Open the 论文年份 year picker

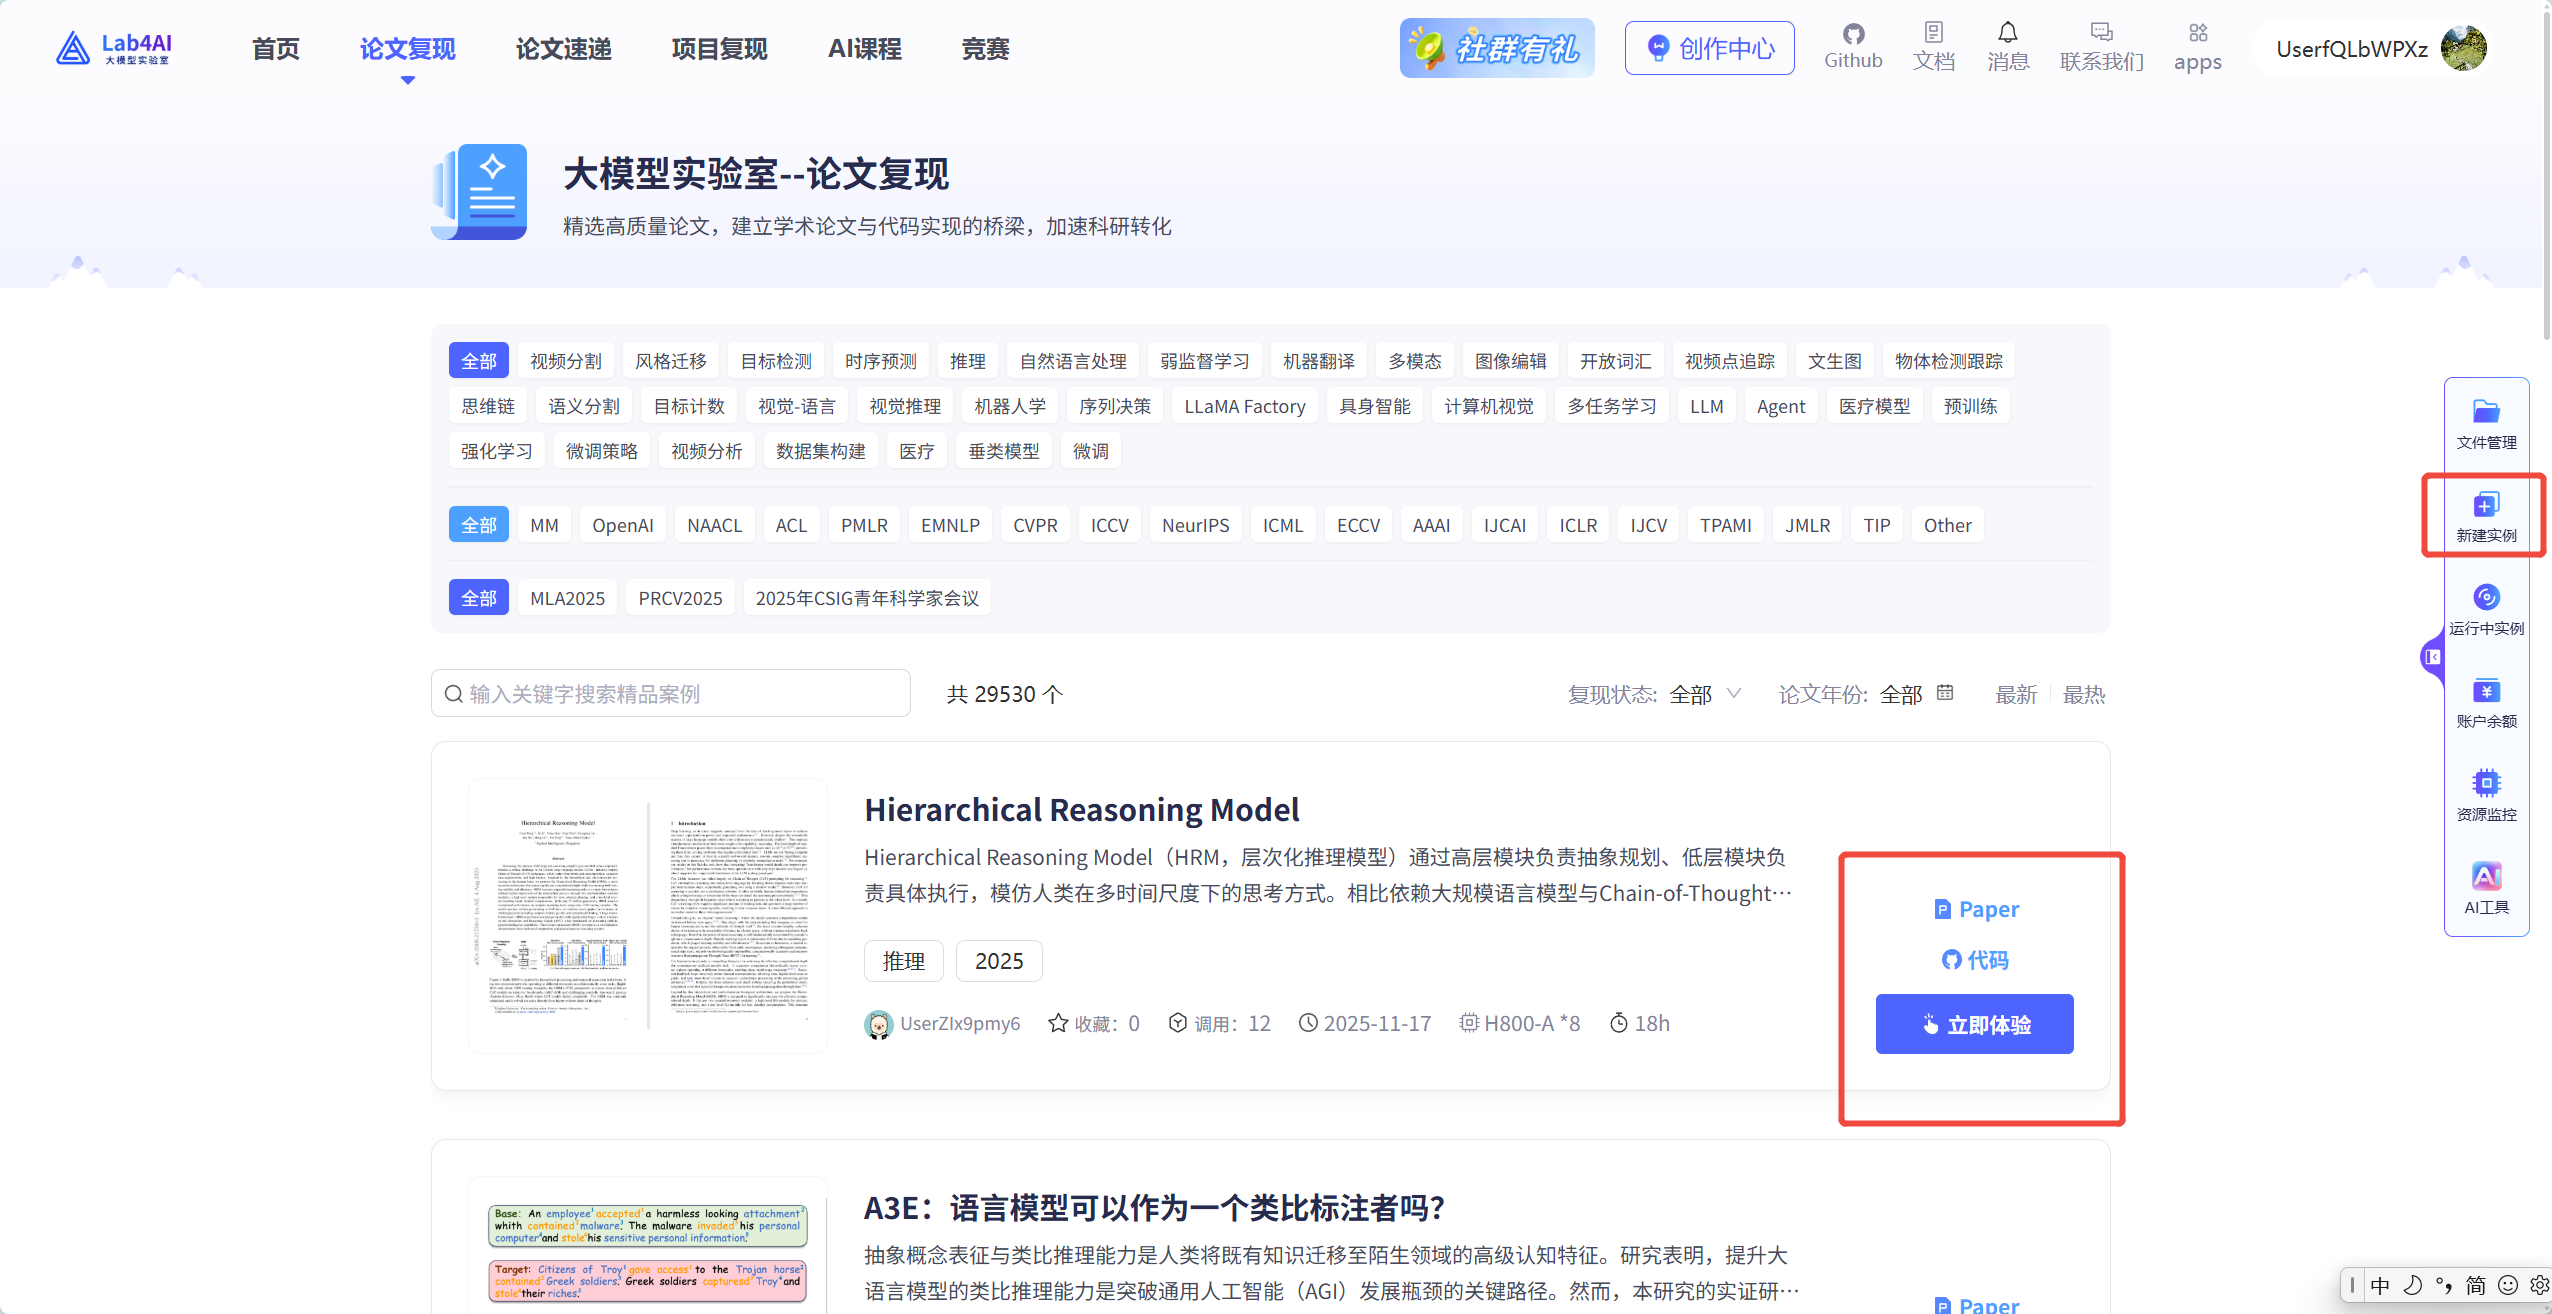1915,694
